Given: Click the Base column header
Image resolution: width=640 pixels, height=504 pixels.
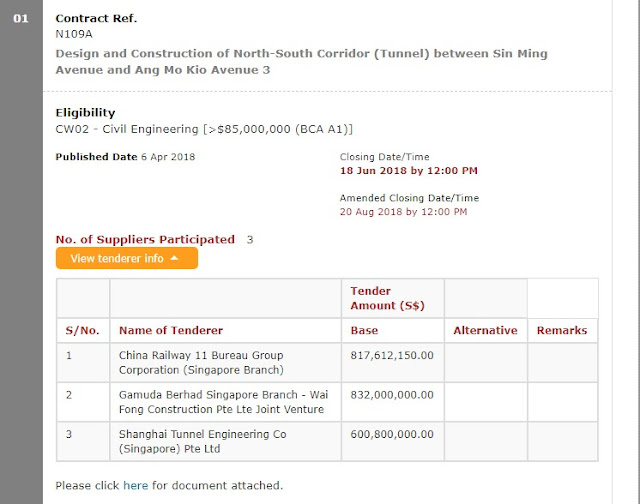Looking at the screenshot, I should 364,330.
